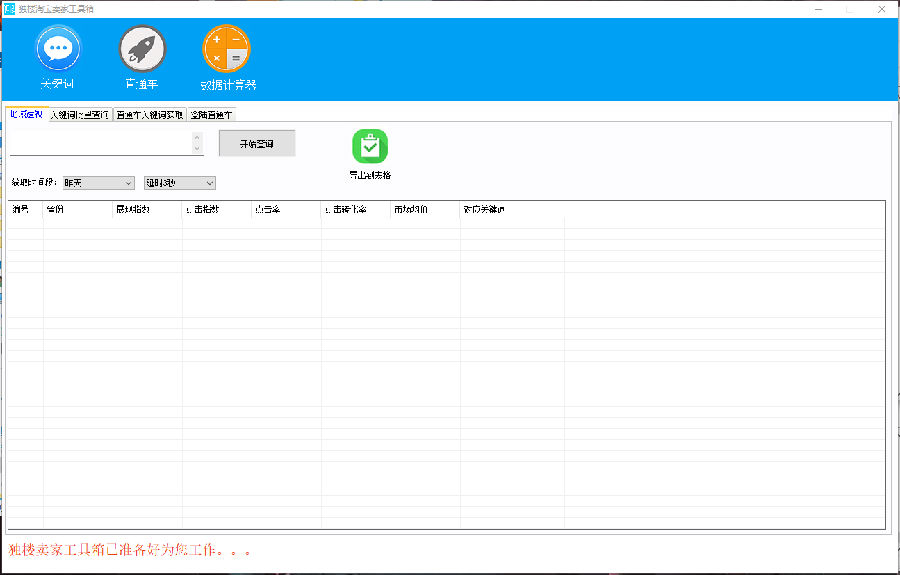Viewport: 900px width, 575px height.
Task: Click the green clipboard export-to-table icon
Action: tap(370, 146)
